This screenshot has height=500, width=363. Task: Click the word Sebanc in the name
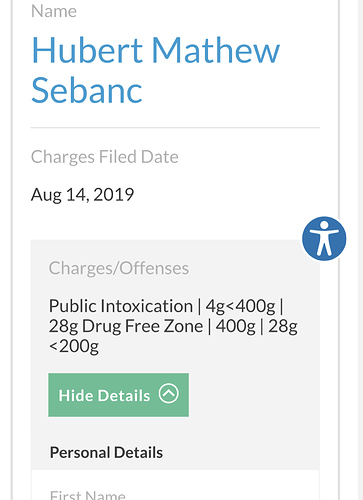(x=87, y=90)
